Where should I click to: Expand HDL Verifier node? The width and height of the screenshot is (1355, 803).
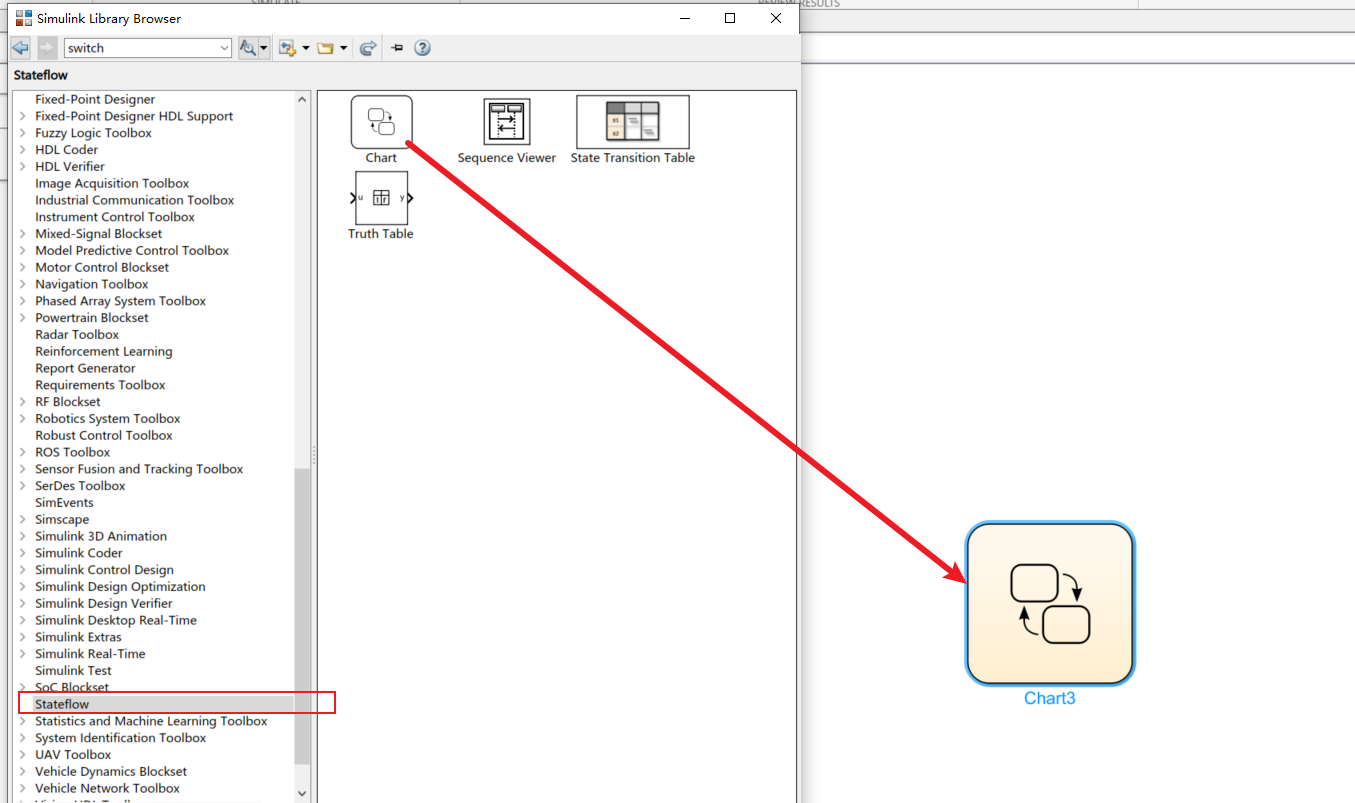tap(23, 166)
